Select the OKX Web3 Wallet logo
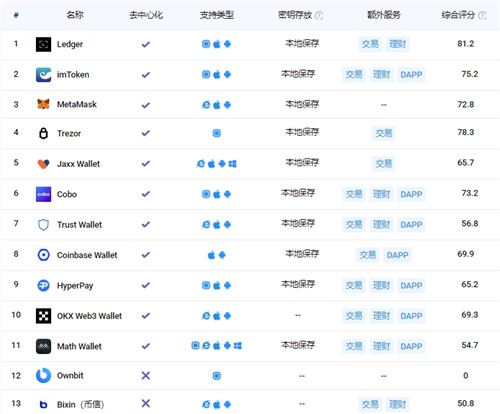Image resolution: width=500 pixels, height=414 pixels. [x=43, y=316]
